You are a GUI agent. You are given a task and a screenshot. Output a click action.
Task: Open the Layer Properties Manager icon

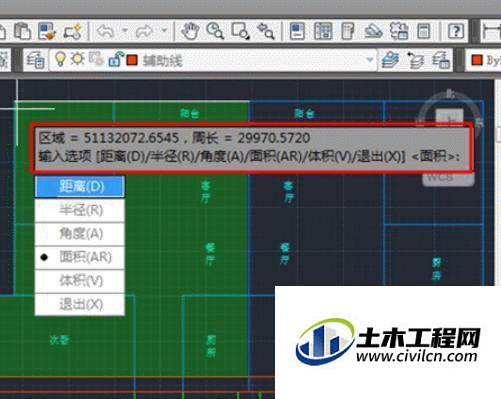coord(35,61)
